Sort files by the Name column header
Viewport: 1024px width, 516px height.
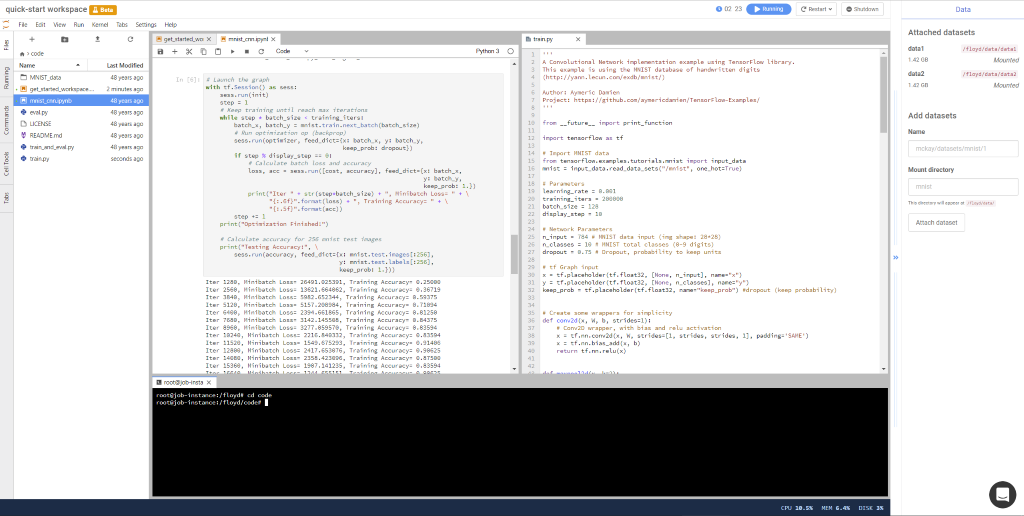pos(50,65)
